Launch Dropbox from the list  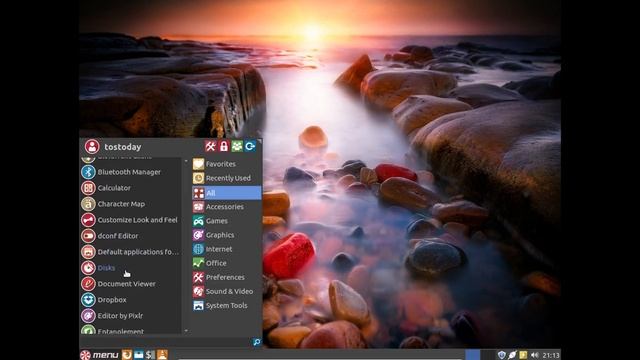click(130, 300)
